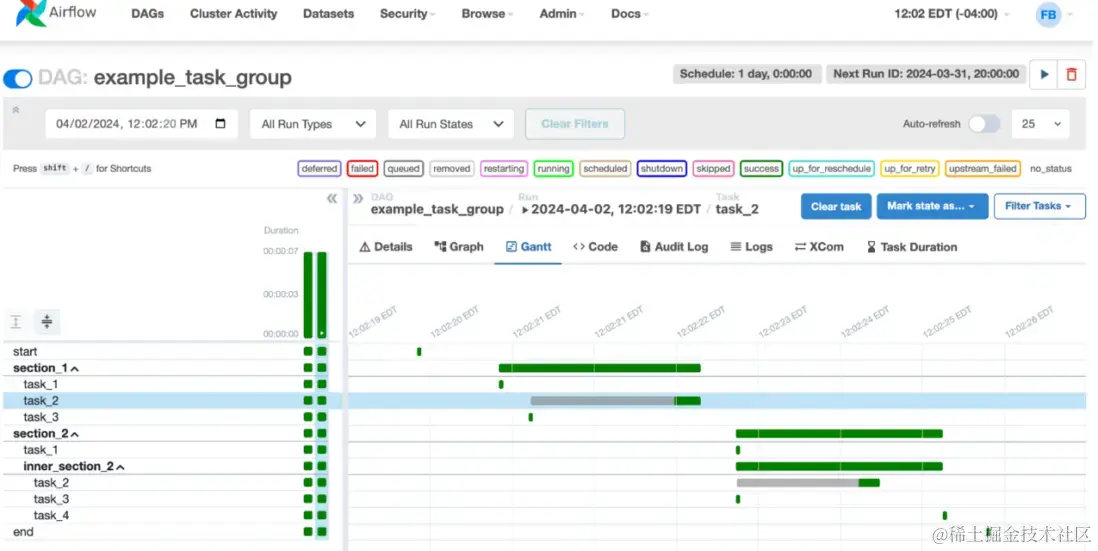The height and width of the screenshot is (551, 1098).
Task: Open the All Run Types dropdown
Action: pyautogui.click(x=313, y=124)
